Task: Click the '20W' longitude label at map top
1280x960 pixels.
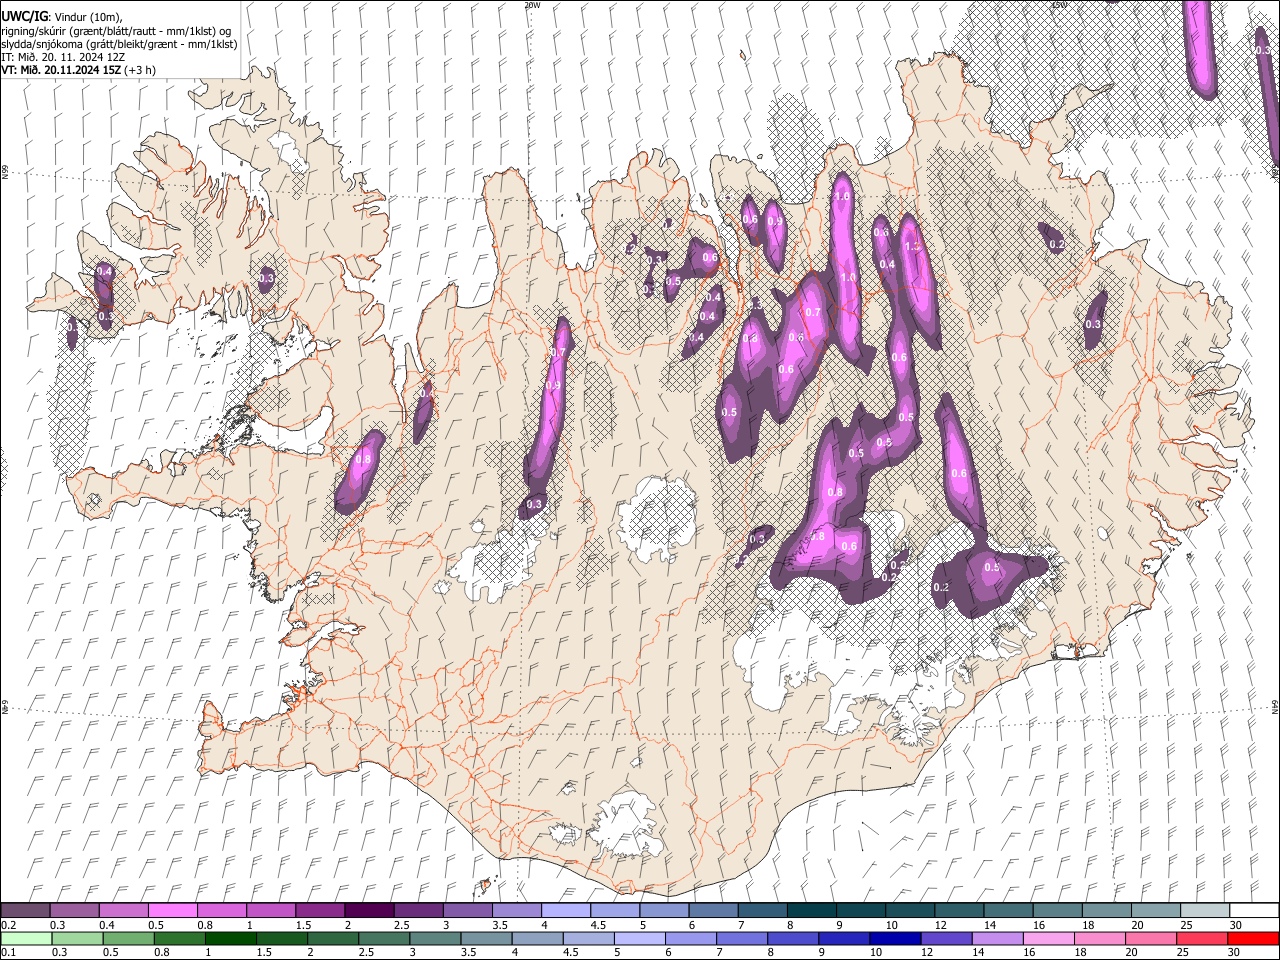Action: point(532,5)
